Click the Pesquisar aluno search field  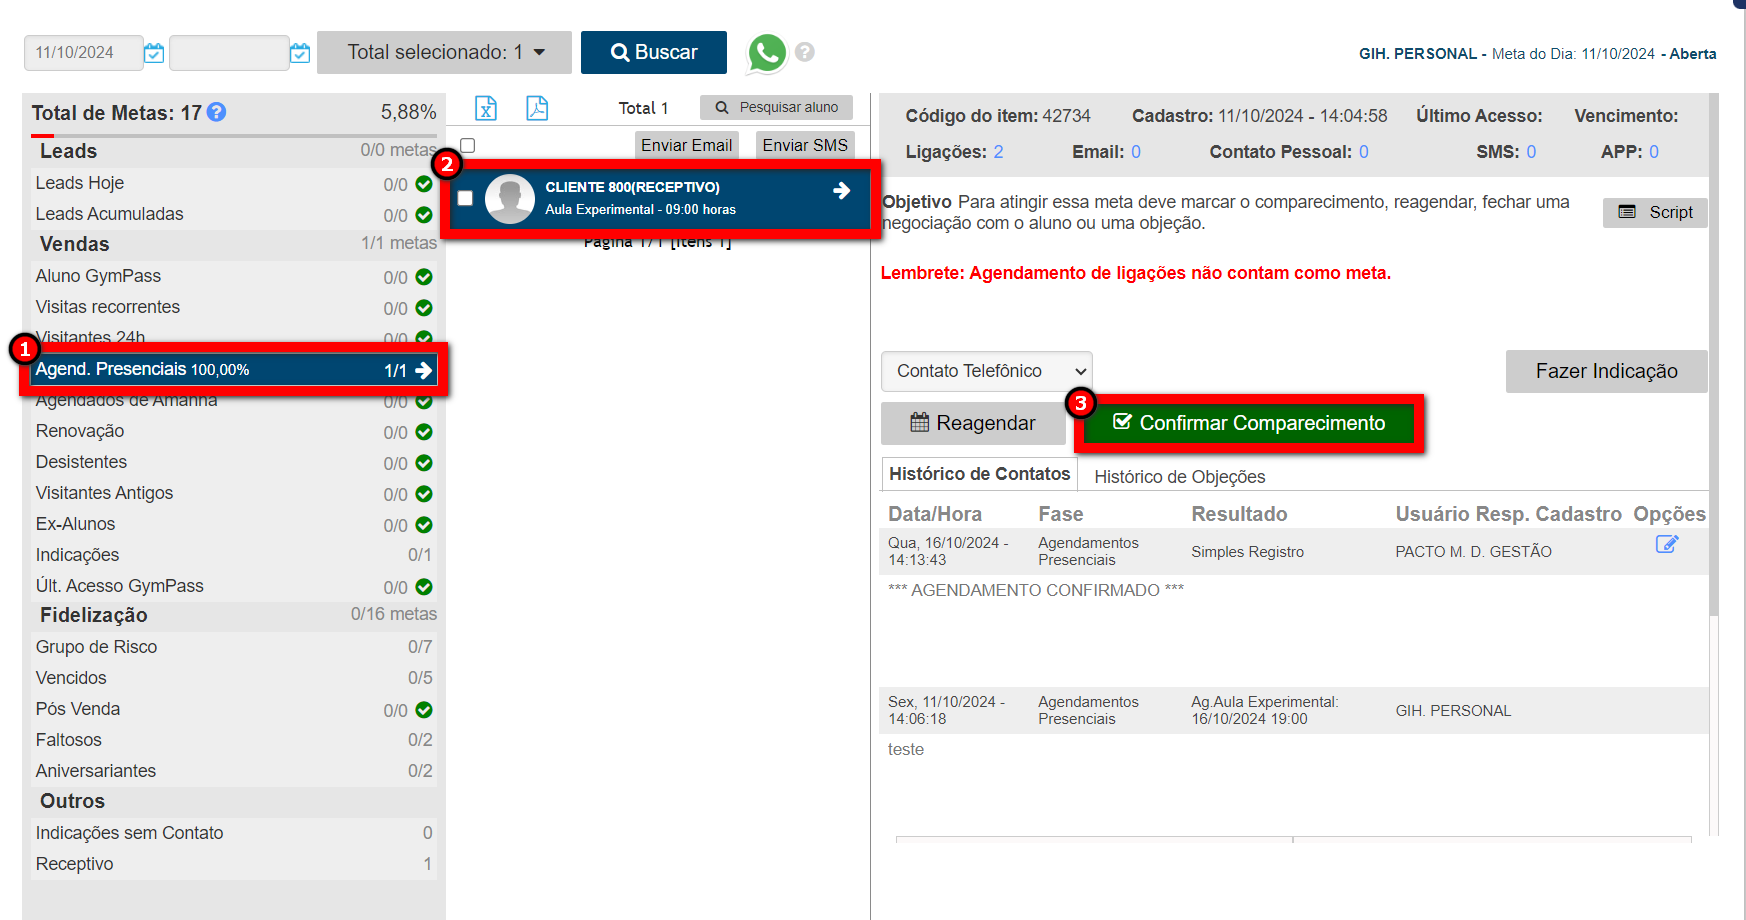coord(777,107)
